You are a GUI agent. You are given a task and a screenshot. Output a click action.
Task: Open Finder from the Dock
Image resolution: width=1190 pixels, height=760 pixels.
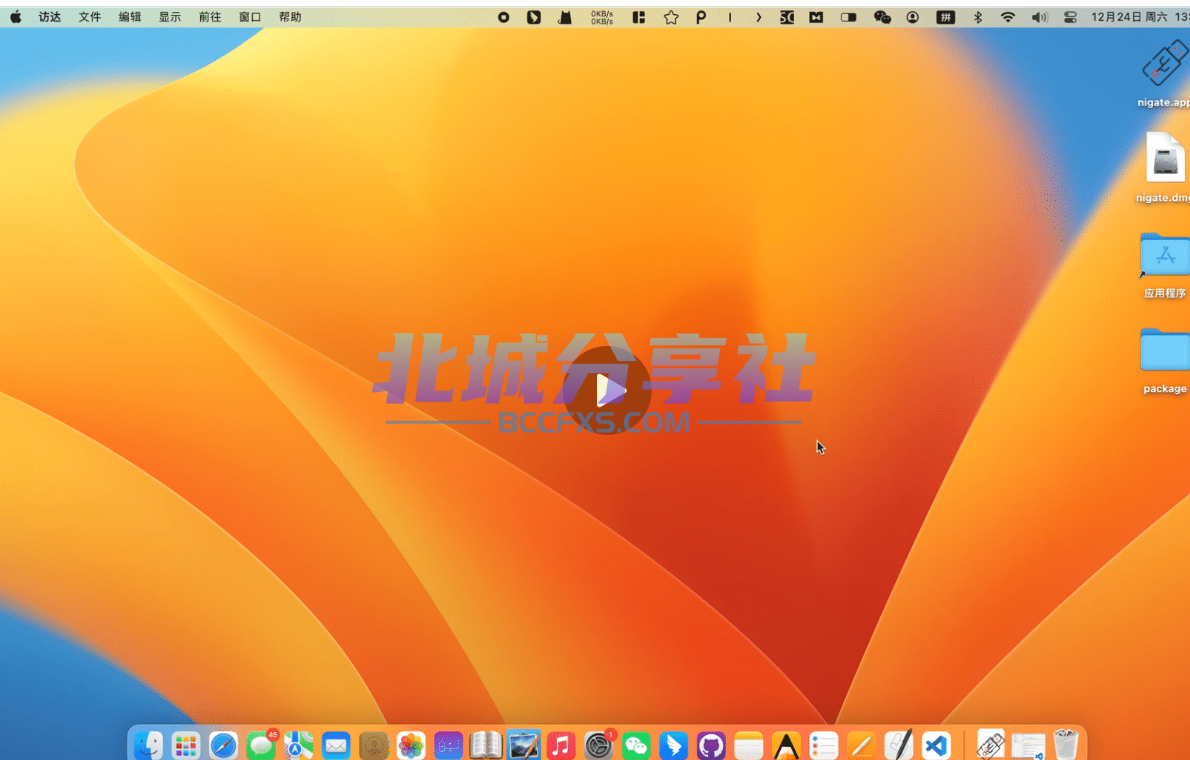click(149, 746)
